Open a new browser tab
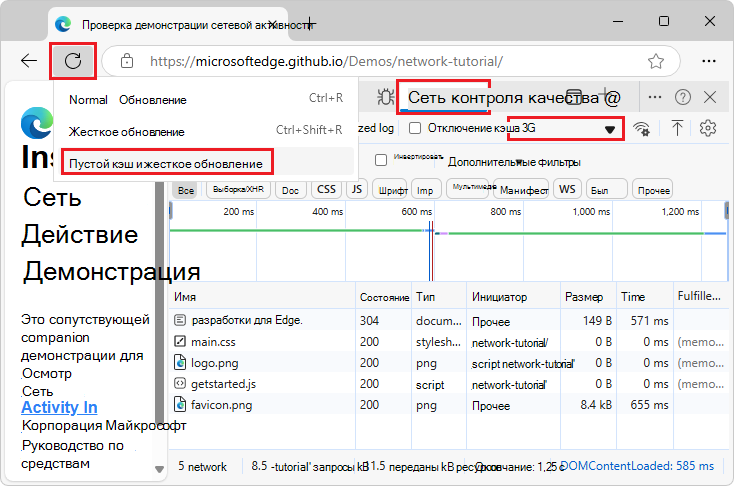Viewport: 734px width, 486px height. point(309,23)
